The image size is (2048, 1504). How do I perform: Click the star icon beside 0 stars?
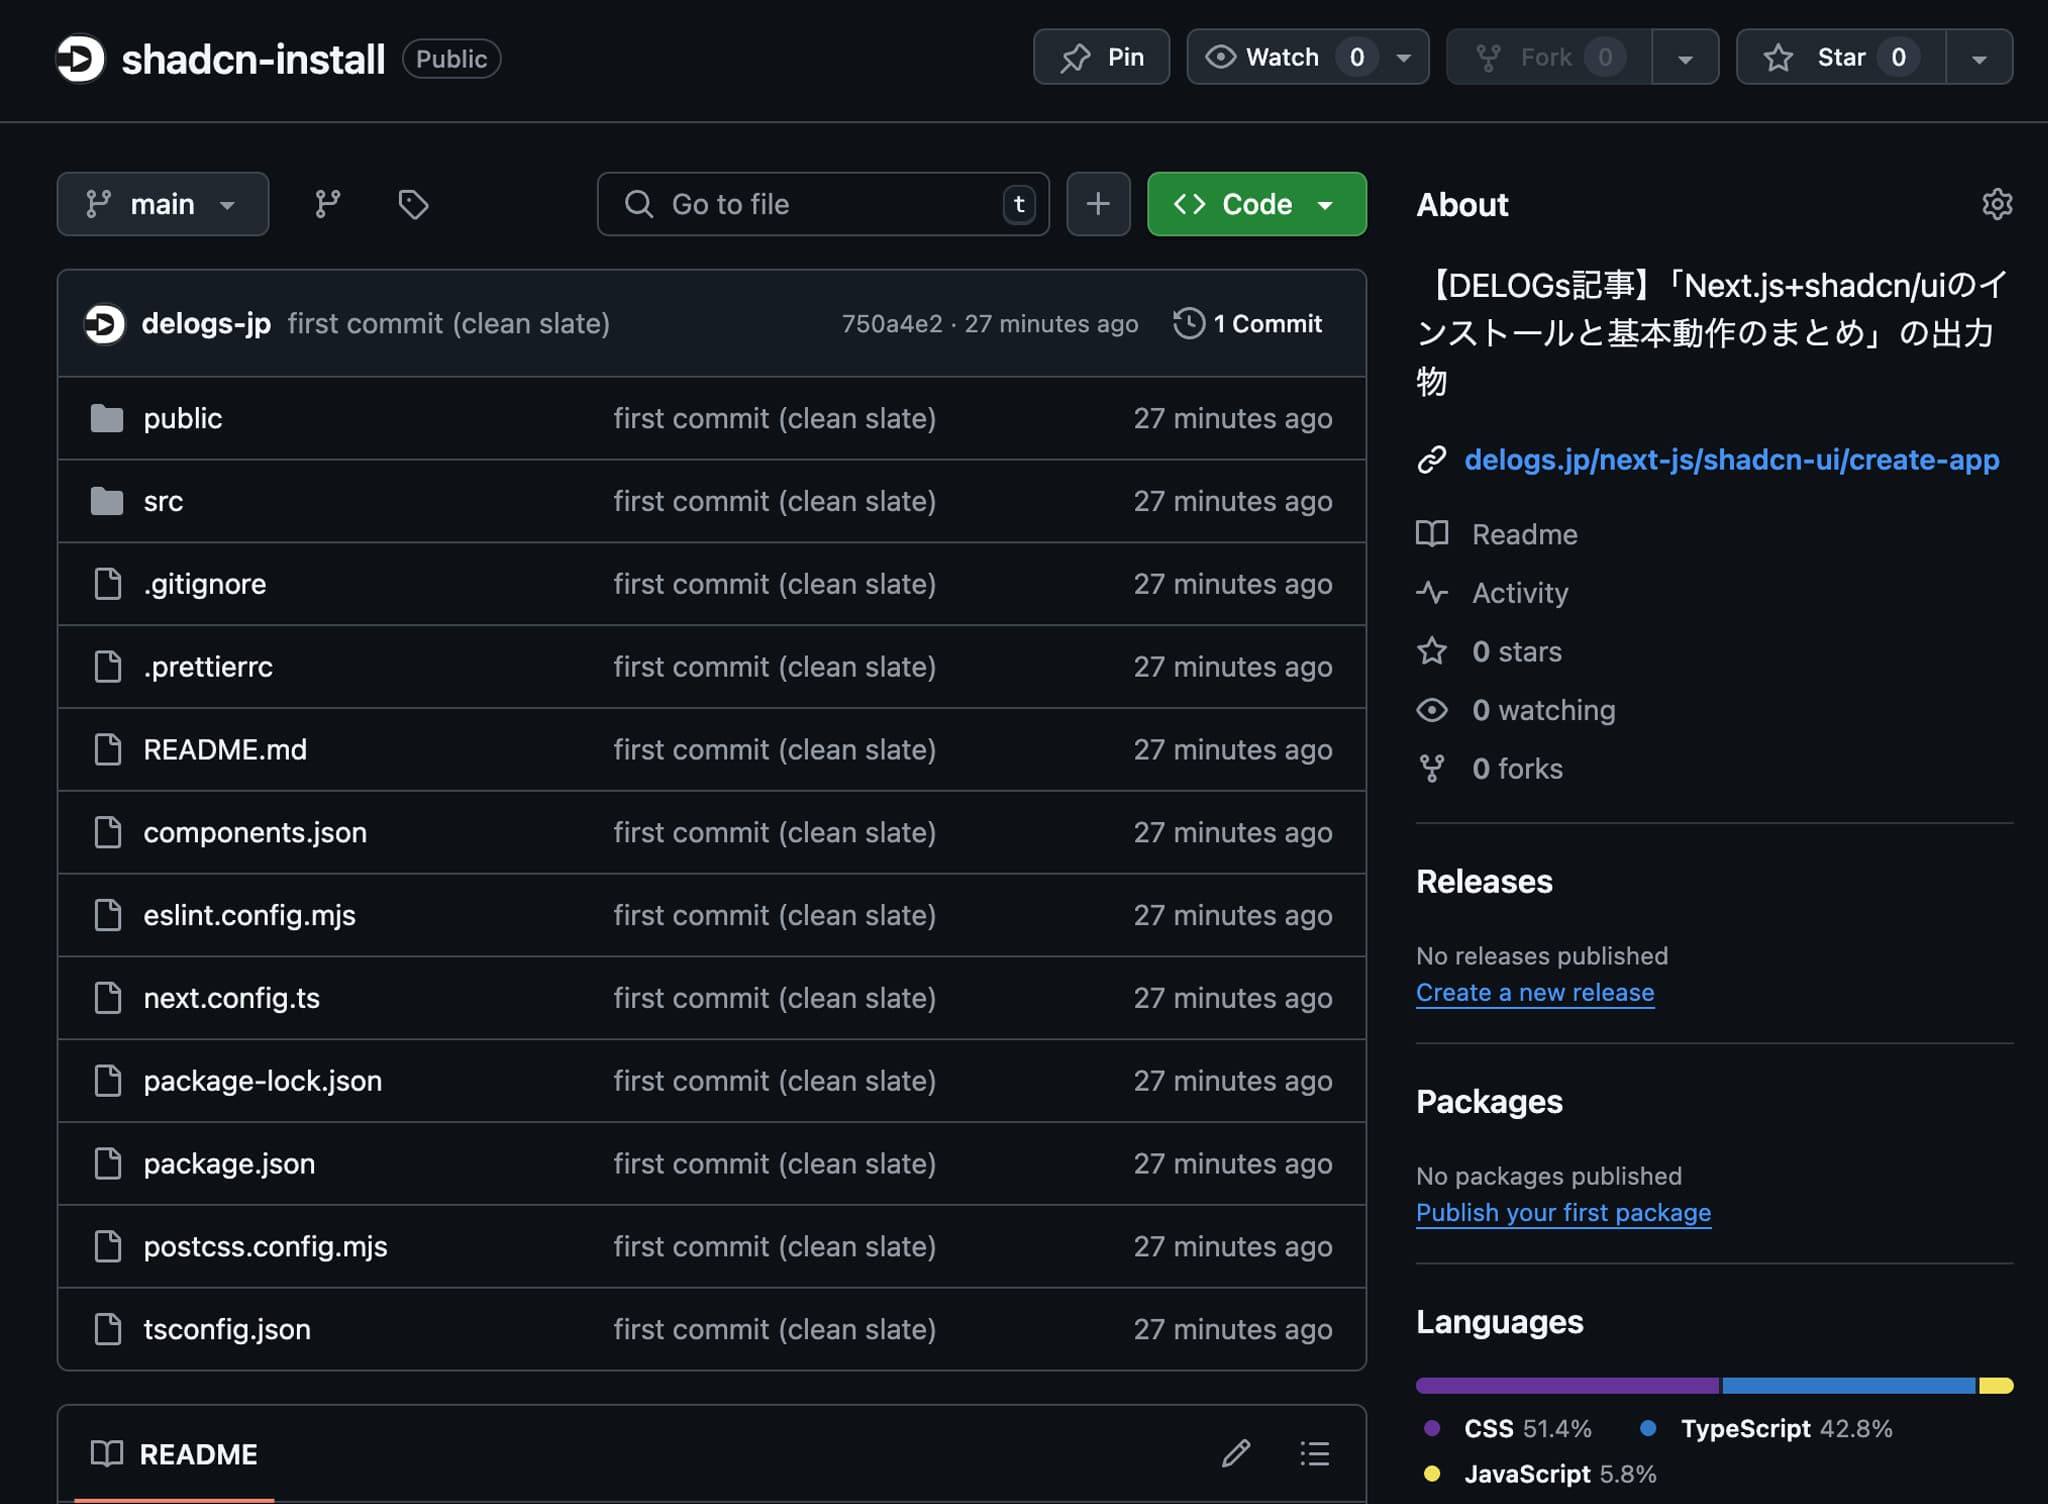pos(1432,651)
